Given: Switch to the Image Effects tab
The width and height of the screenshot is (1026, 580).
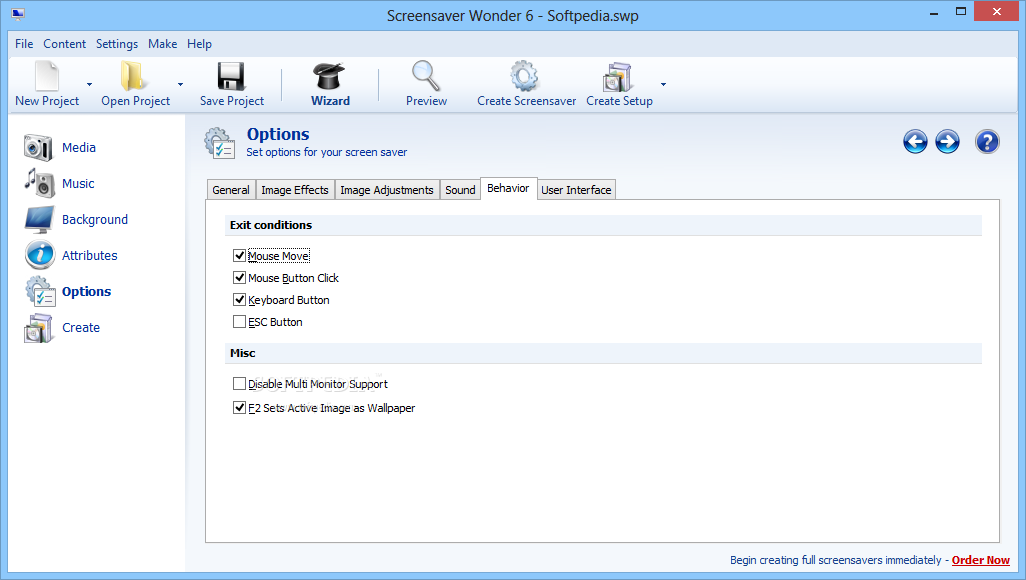Looking at the screenshot, I should click(x=295, y=190).
